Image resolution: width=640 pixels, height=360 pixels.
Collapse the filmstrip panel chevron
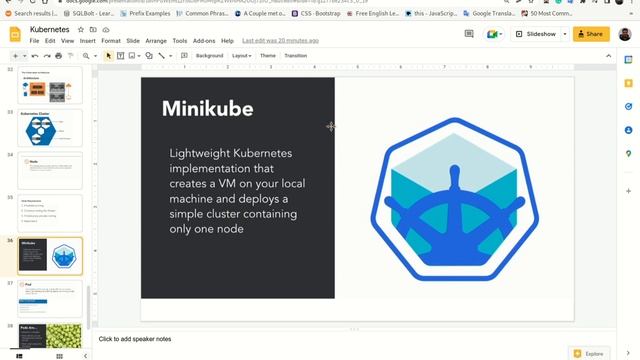pyautogui.click(x=85, y=356)
